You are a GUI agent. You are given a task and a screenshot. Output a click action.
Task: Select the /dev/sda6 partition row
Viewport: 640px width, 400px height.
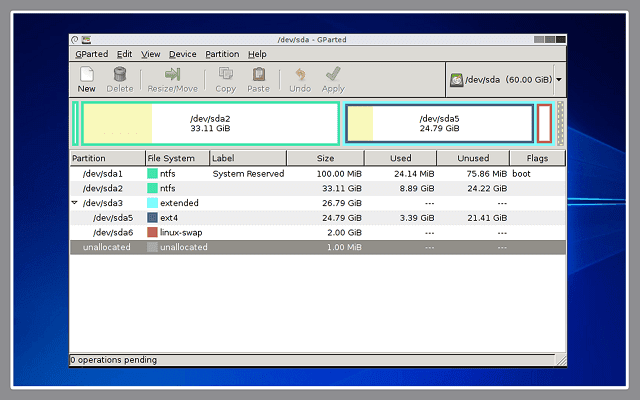[318, 233]
